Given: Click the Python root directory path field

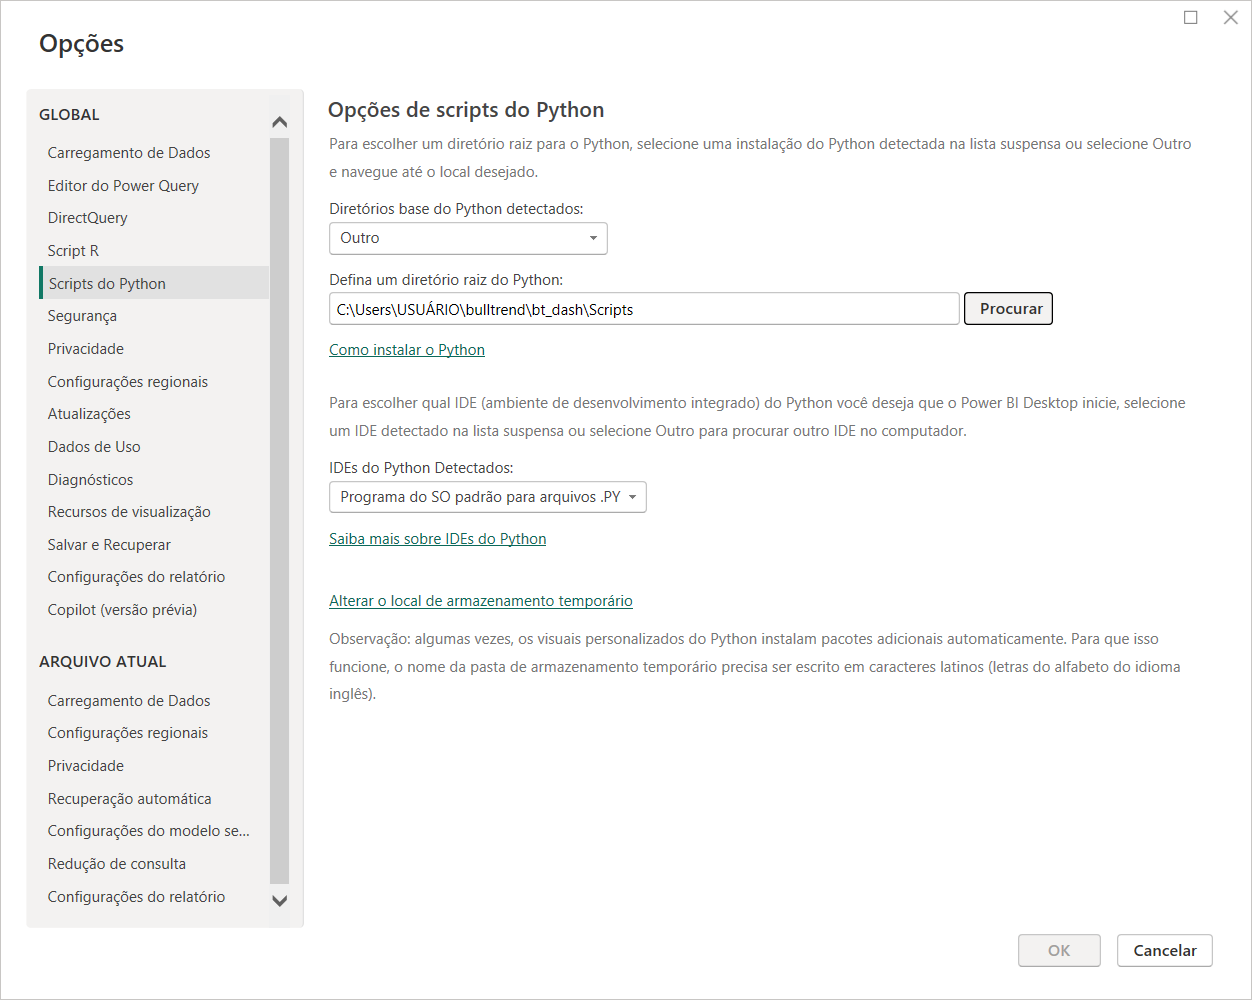Looking at the screenshot, I should click(x=644, y=309).
